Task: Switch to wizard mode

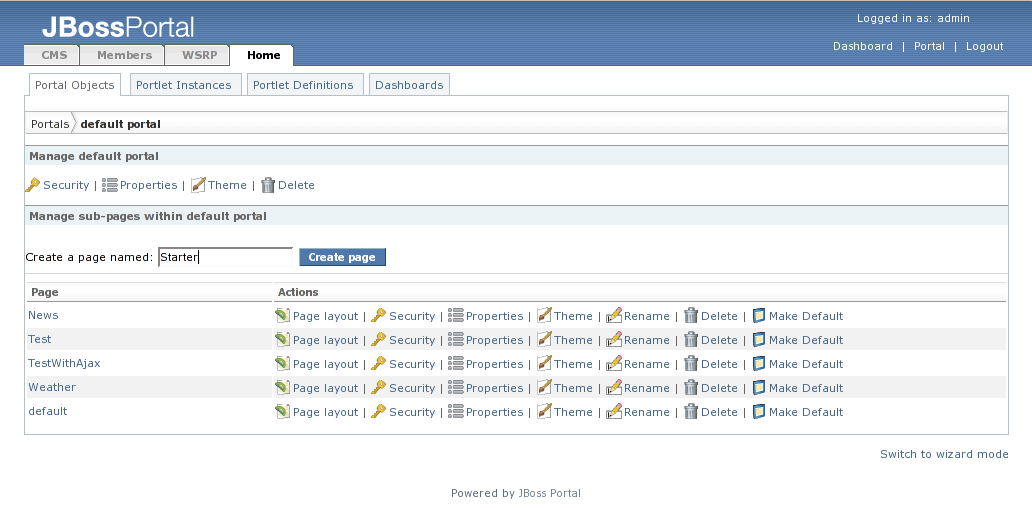Action: 944,454
